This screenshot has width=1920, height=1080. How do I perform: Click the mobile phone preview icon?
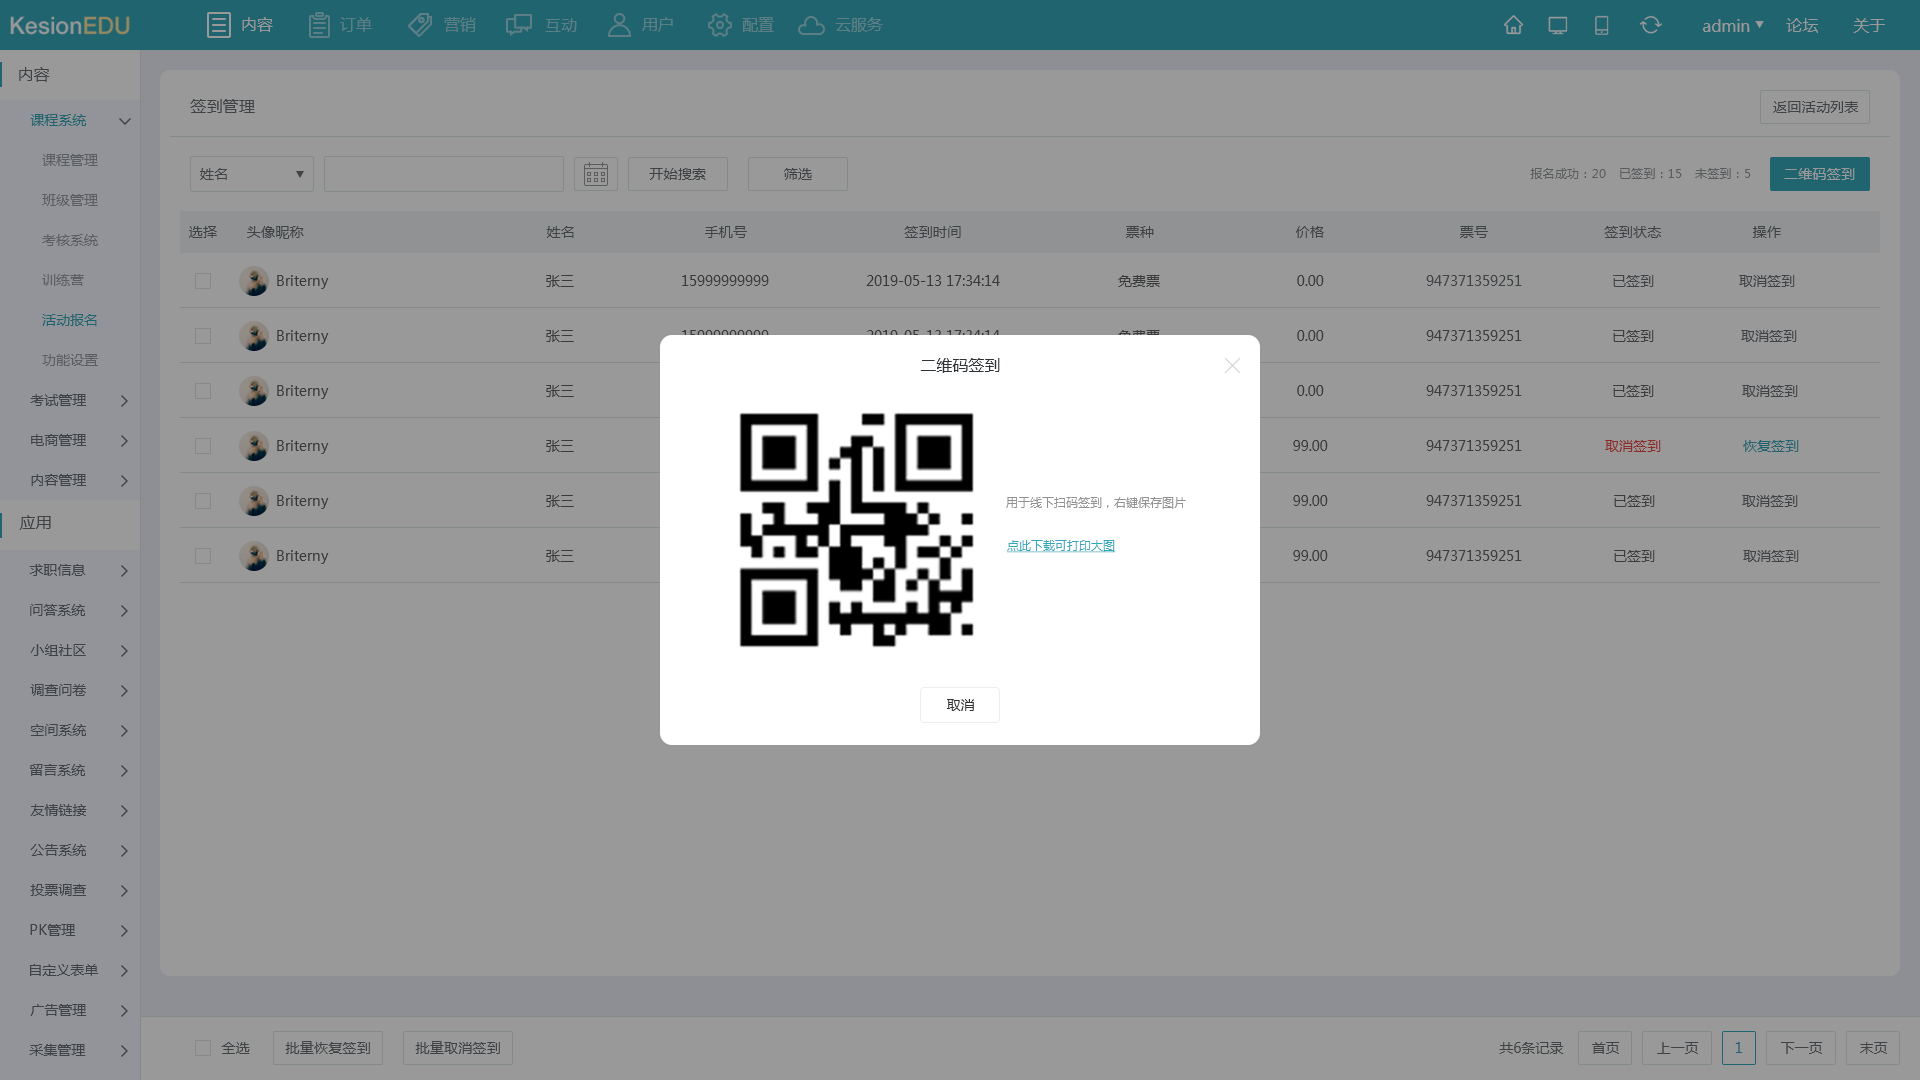1601,25
